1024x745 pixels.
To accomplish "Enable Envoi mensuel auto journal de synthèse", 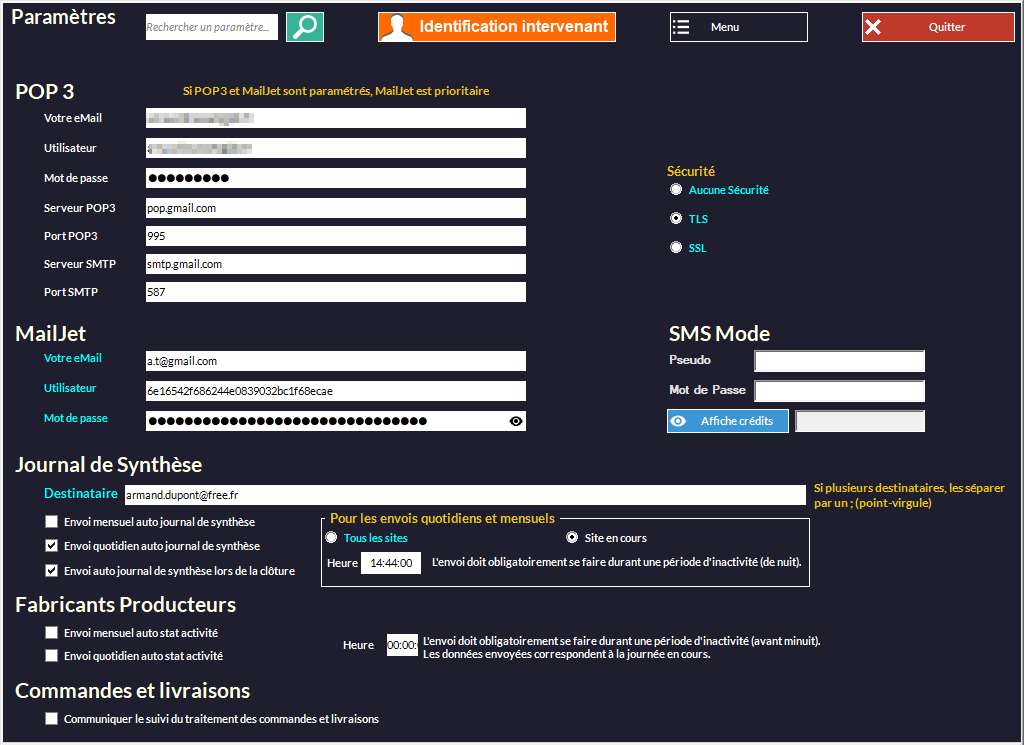I will coord(51,522).
